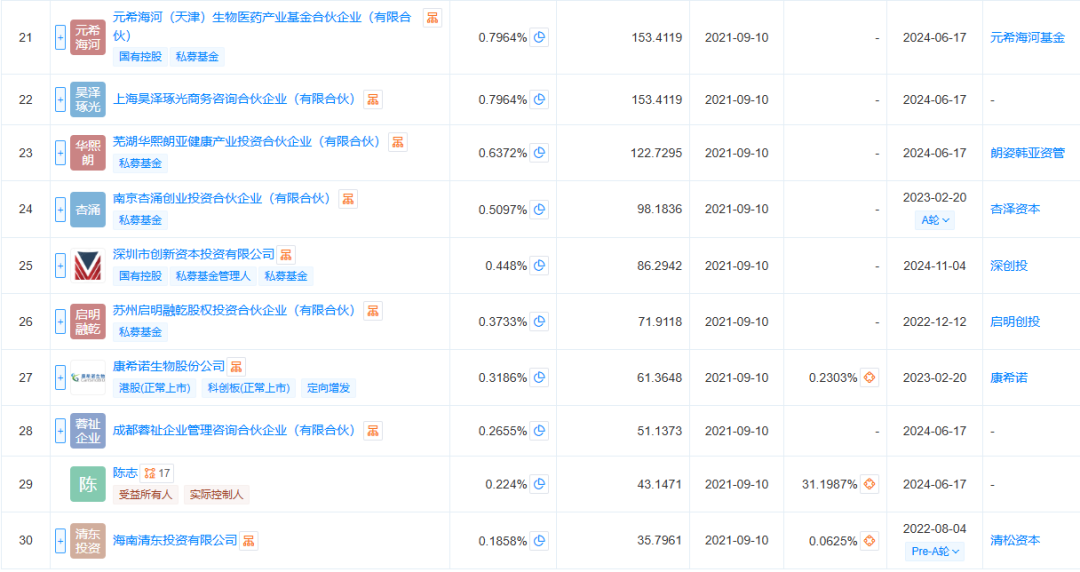1080x572 pixels.
Task: Click the chain icon beside 0.2303%
Action: point(869,378)
